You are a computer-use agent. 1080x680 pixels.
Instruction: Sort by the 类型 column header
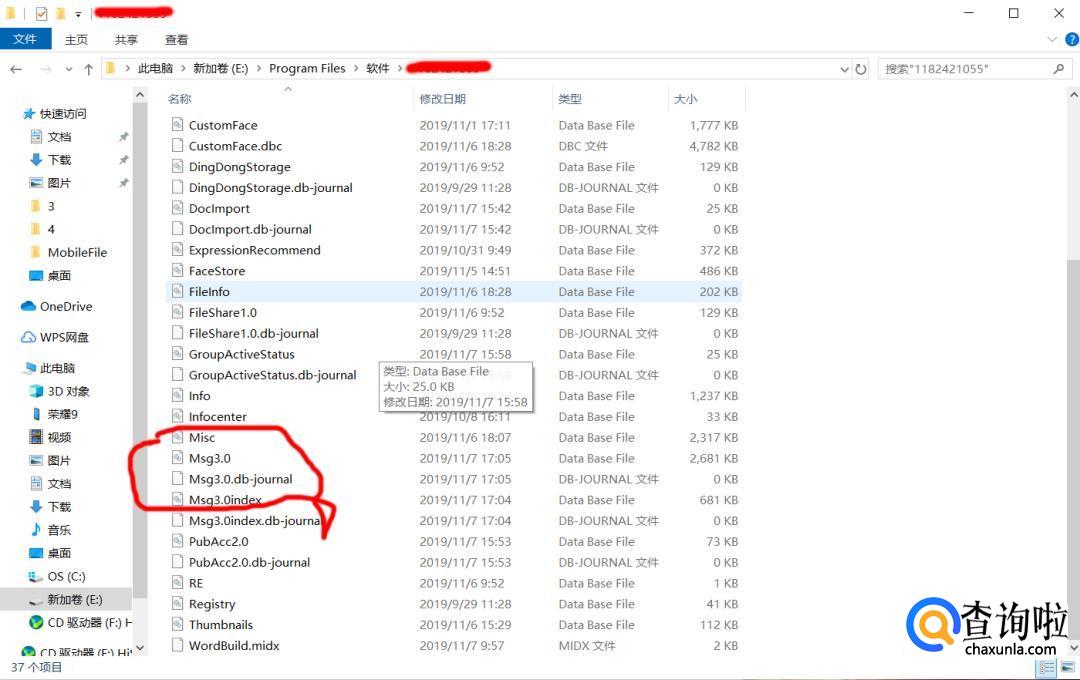click(570, 99)
